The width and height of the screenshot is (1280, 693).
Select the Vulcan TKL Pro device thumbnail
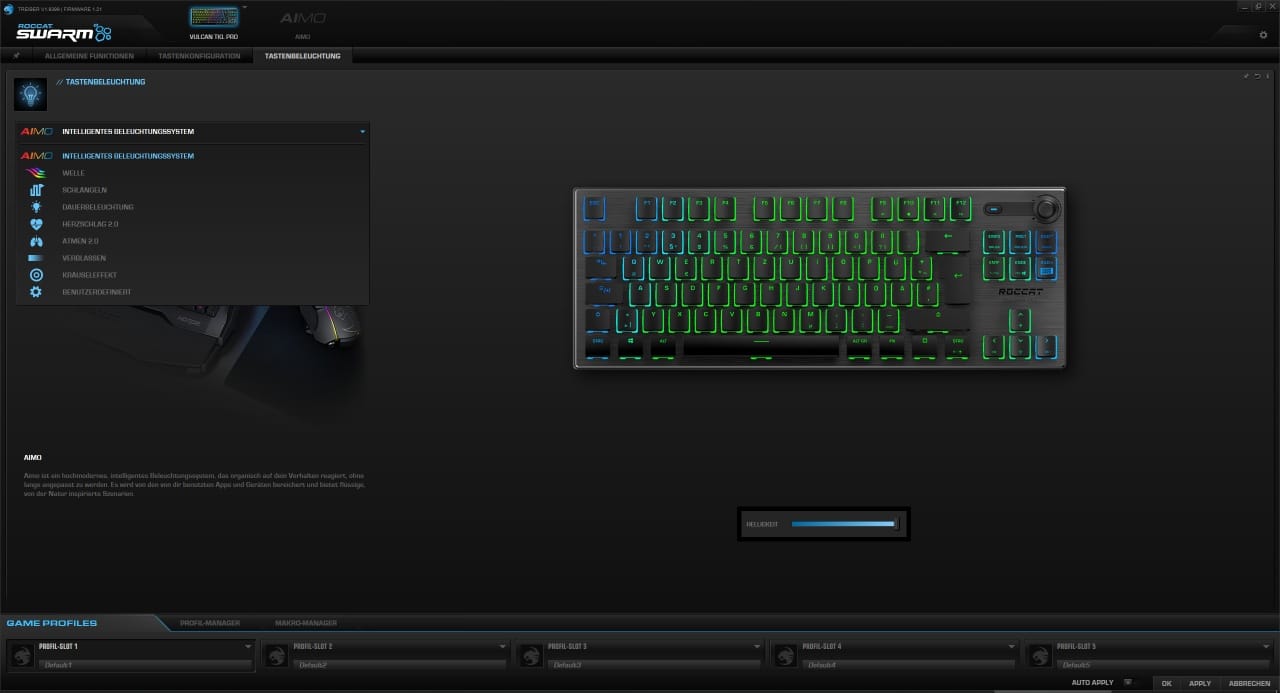tap(214, 18)
